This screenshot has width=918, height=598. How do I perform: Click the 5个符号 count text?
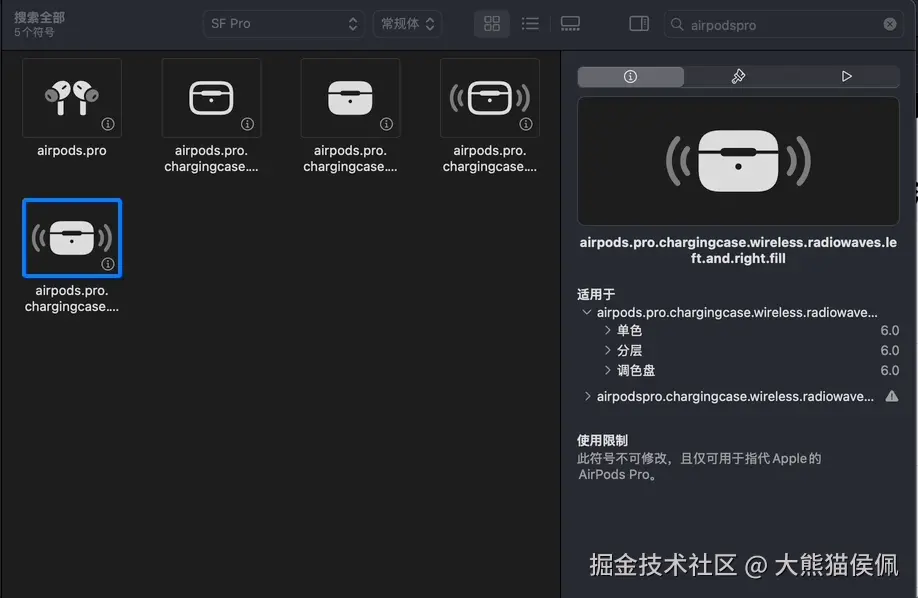pos(35,32)
